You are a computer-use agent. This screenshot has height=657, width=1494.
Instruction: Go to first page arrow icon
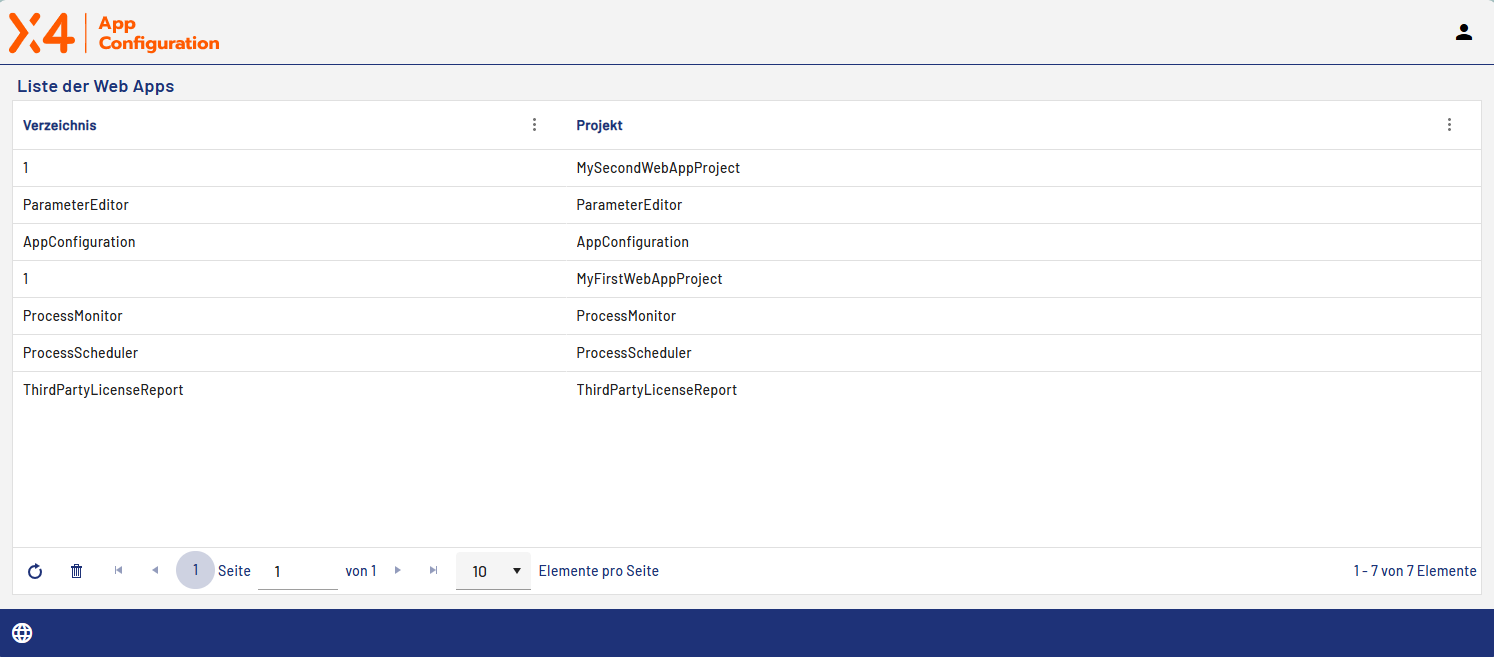(119, 570)
